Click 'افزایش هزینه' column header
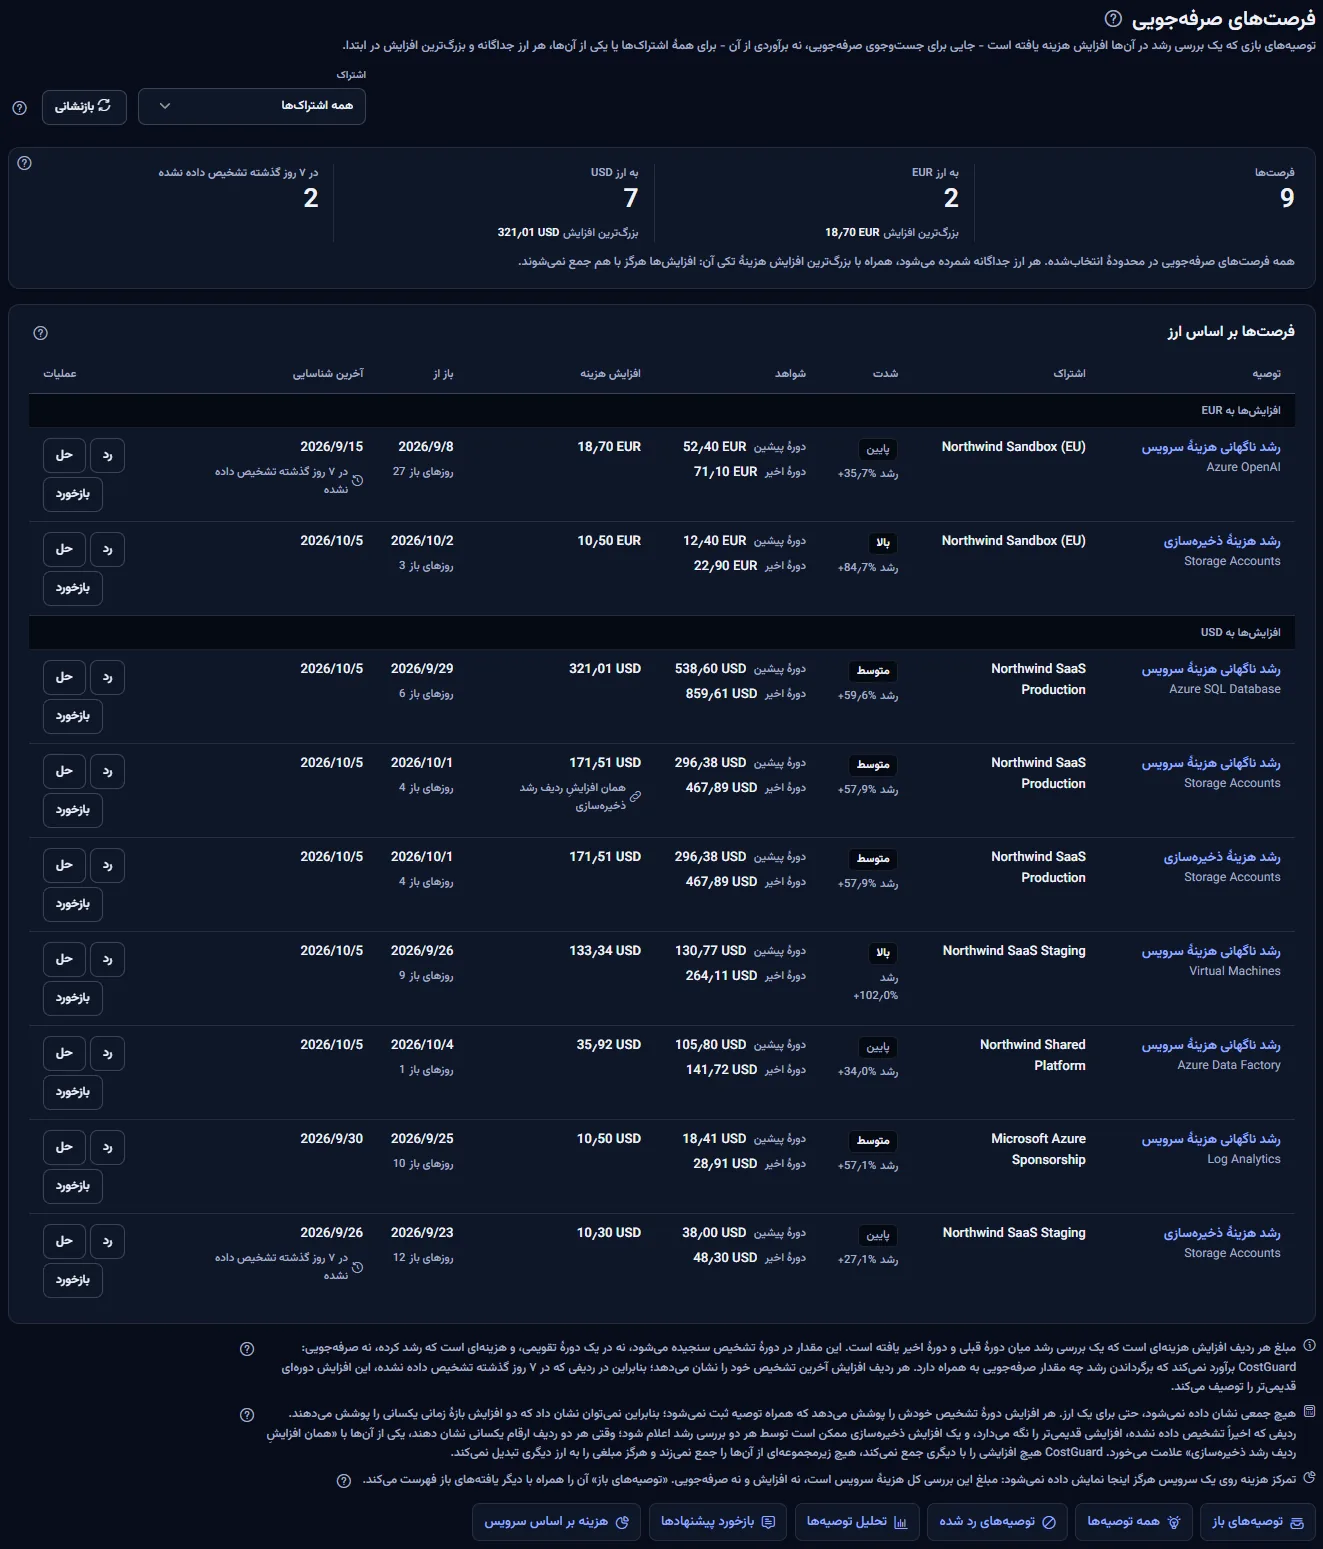This screenshot has width=1323, height=1549. click(x=610, y=374)
